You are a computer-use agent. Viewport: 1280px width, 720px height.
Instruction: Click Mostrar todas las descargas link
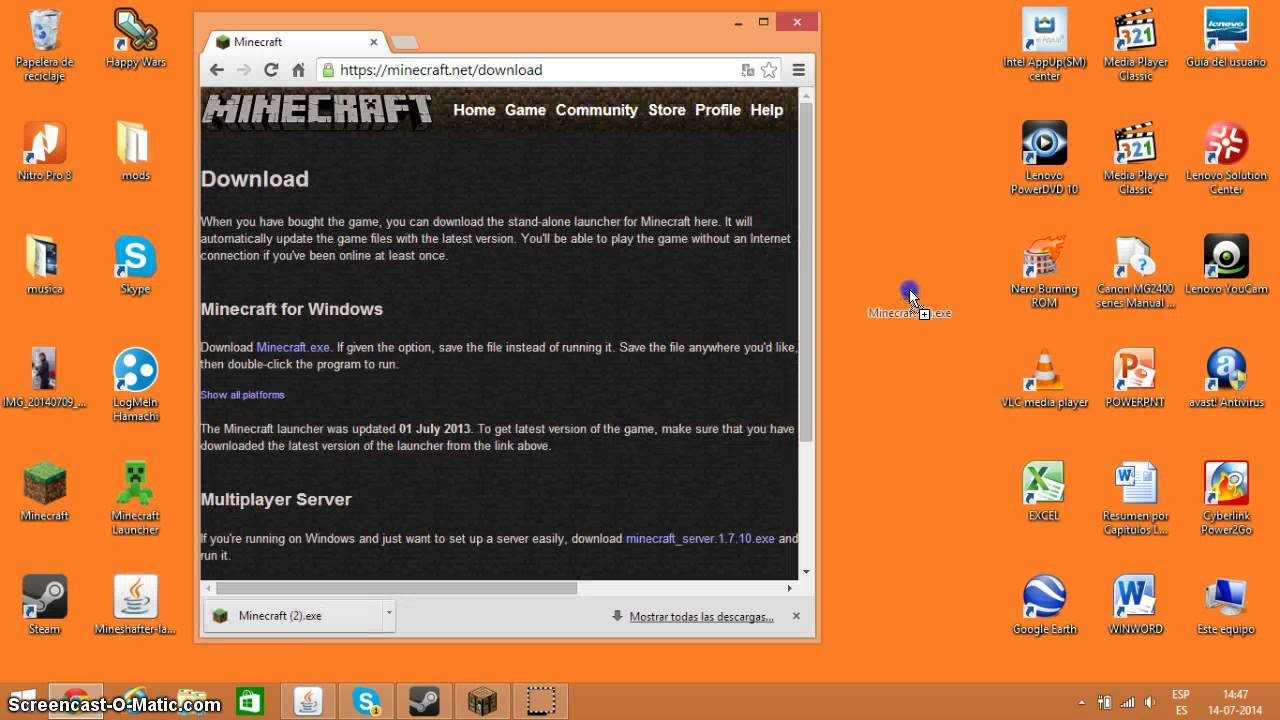pyautogui.click(x=701, y=617)
